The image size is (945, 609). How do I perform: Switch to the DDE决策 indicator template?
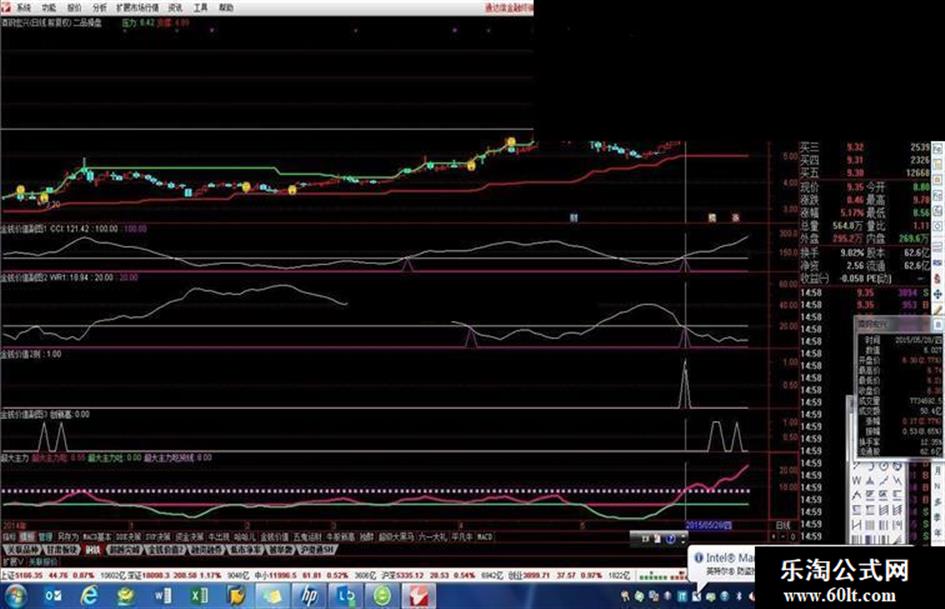(x=128, y=537)
